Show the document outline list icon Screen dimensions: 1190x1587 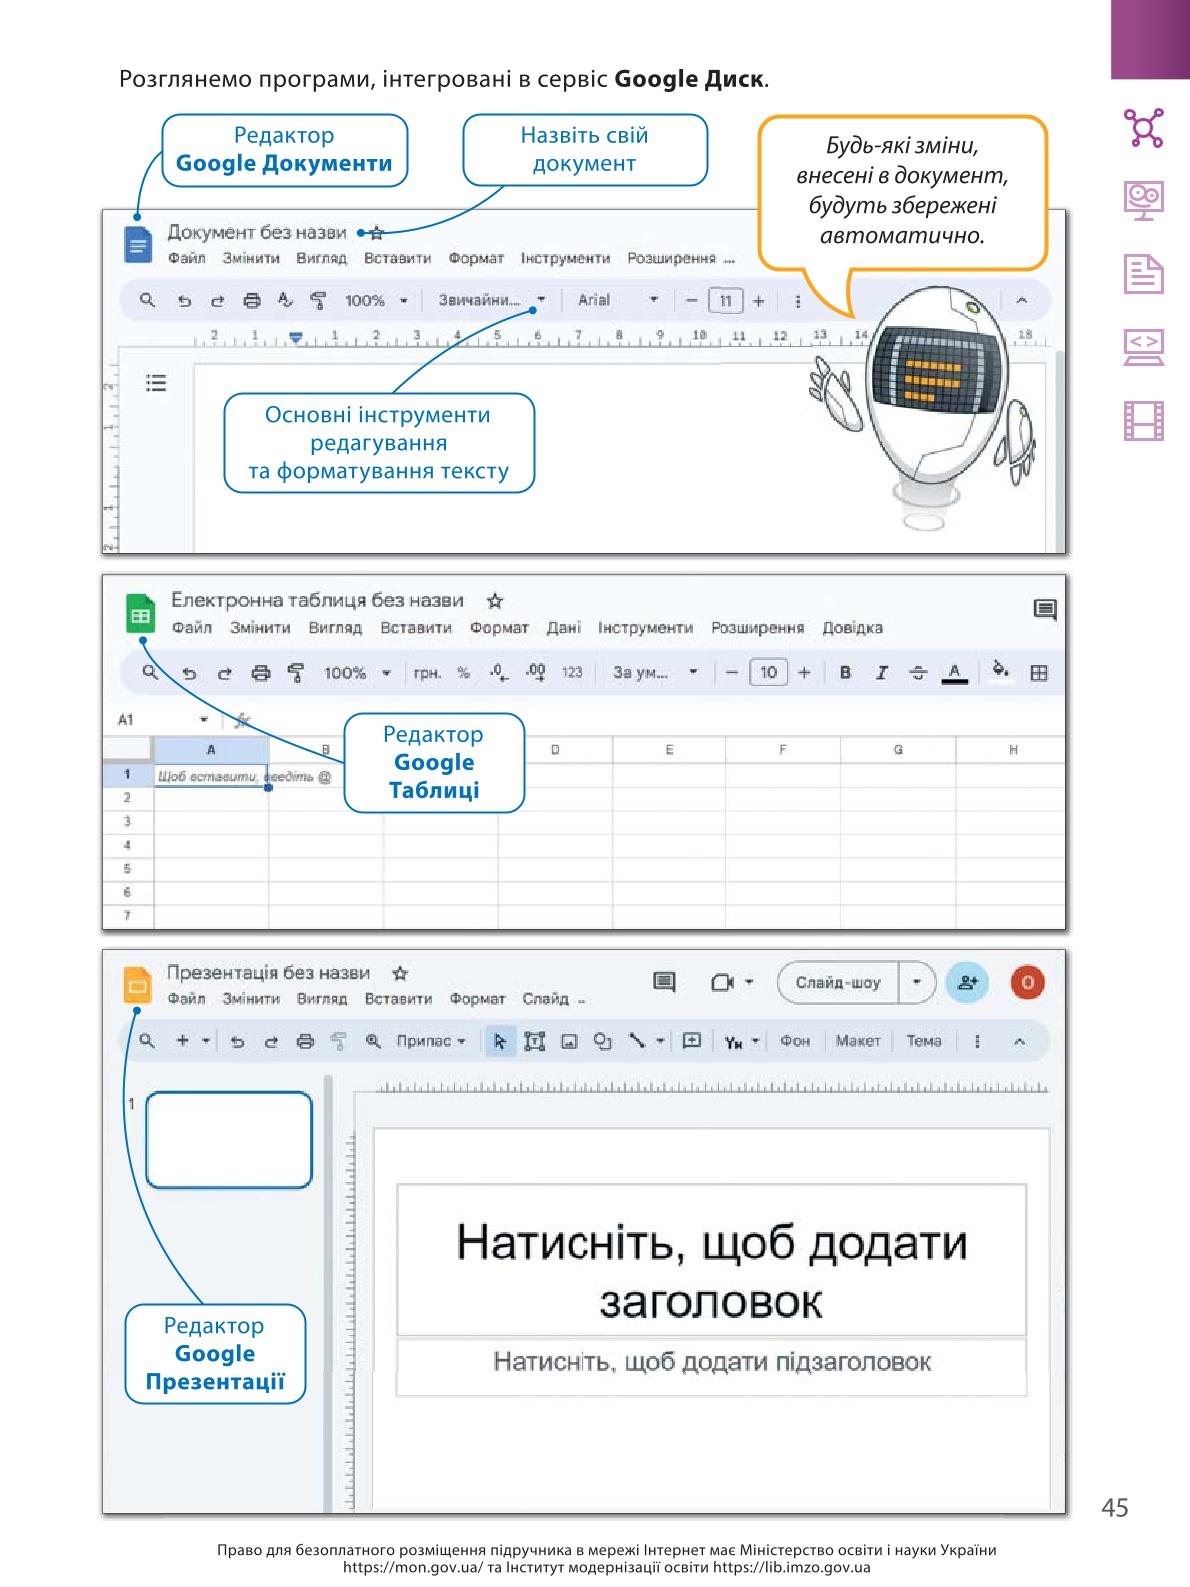tap(156, 383)
